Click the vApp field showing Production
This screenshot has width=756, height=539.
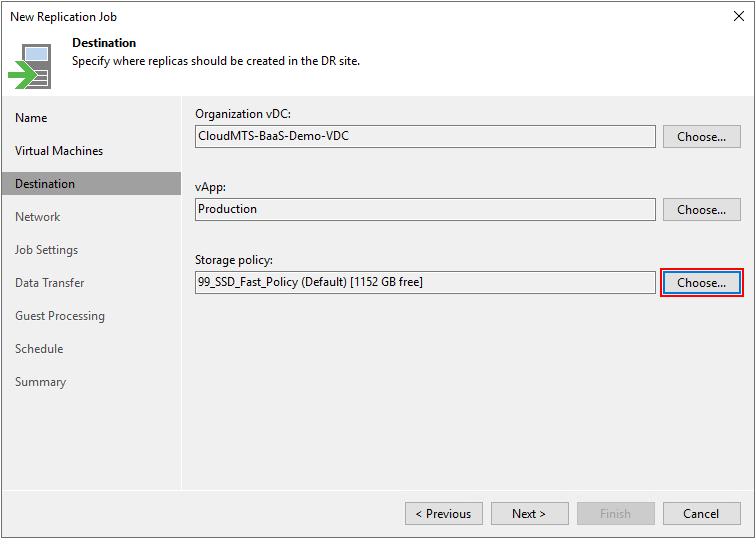point(425,210)
